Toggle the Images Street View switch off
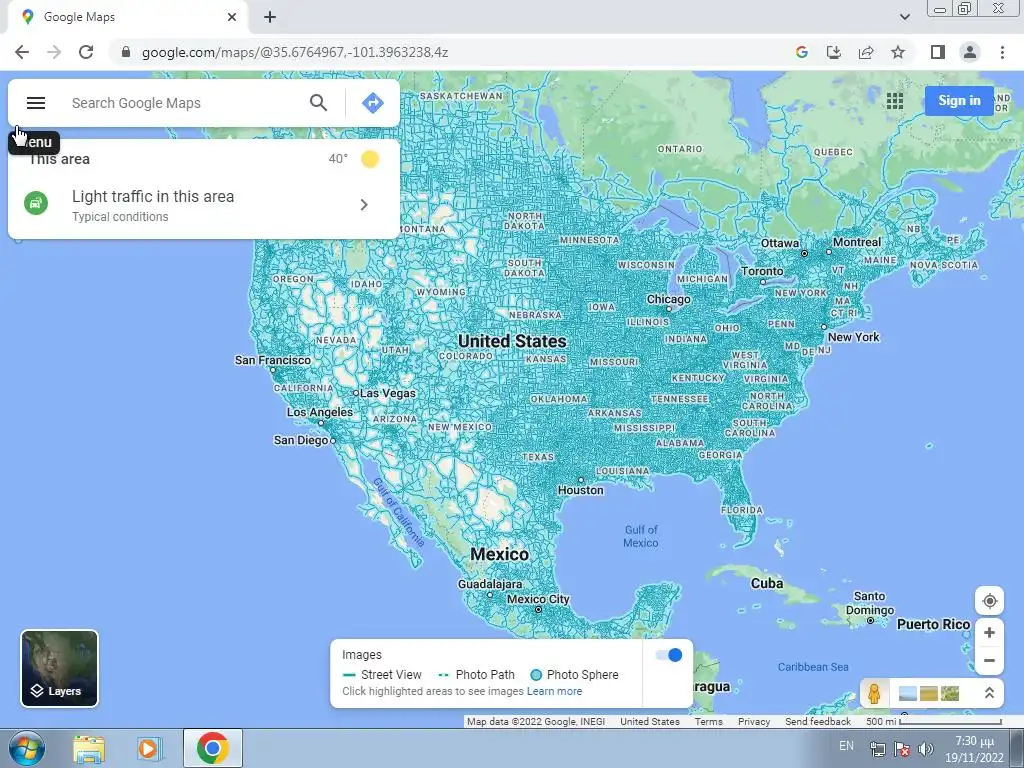Image resolution: width=1024 pixels, height=768 pixels. tap(669, 655)
